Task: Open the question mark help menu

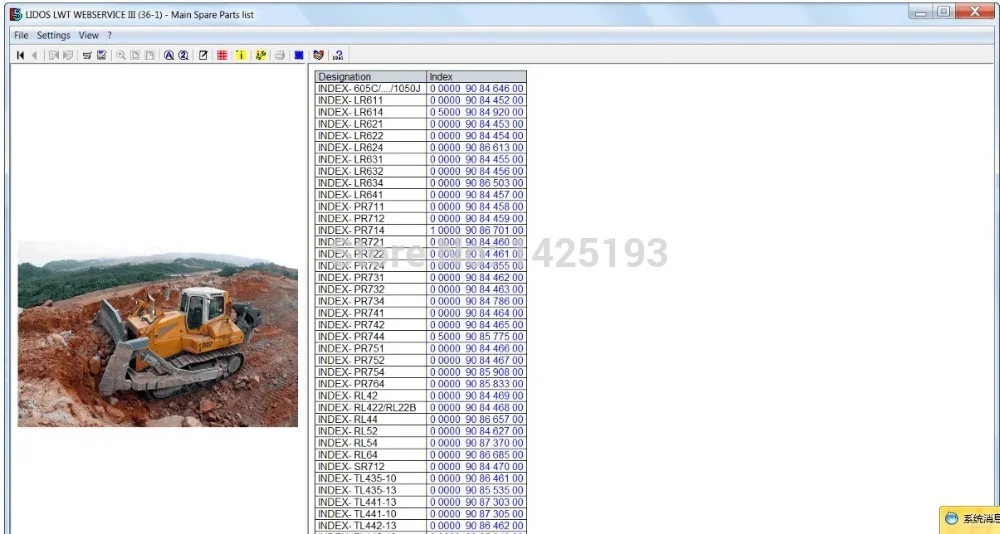Action: point(109,35)
